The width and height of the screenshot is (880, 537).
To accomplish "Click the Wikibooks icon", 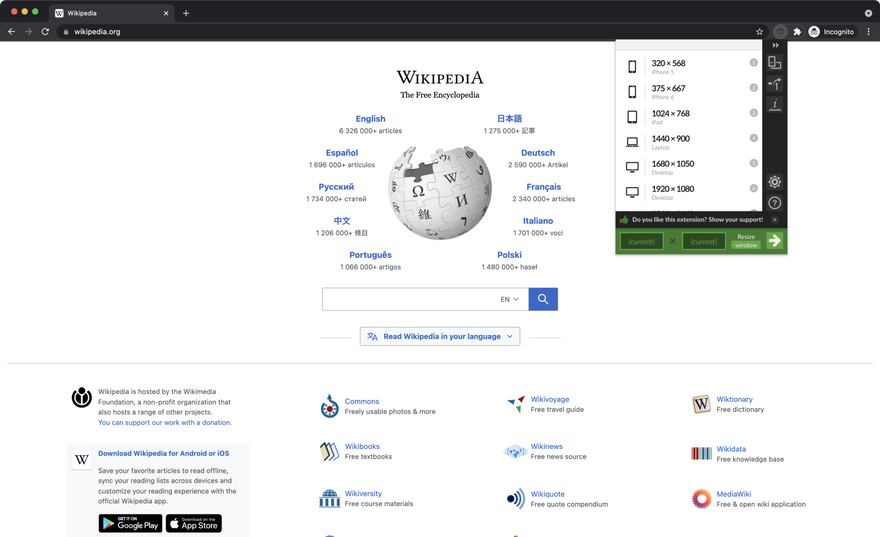I will click(x=329, y=451).
